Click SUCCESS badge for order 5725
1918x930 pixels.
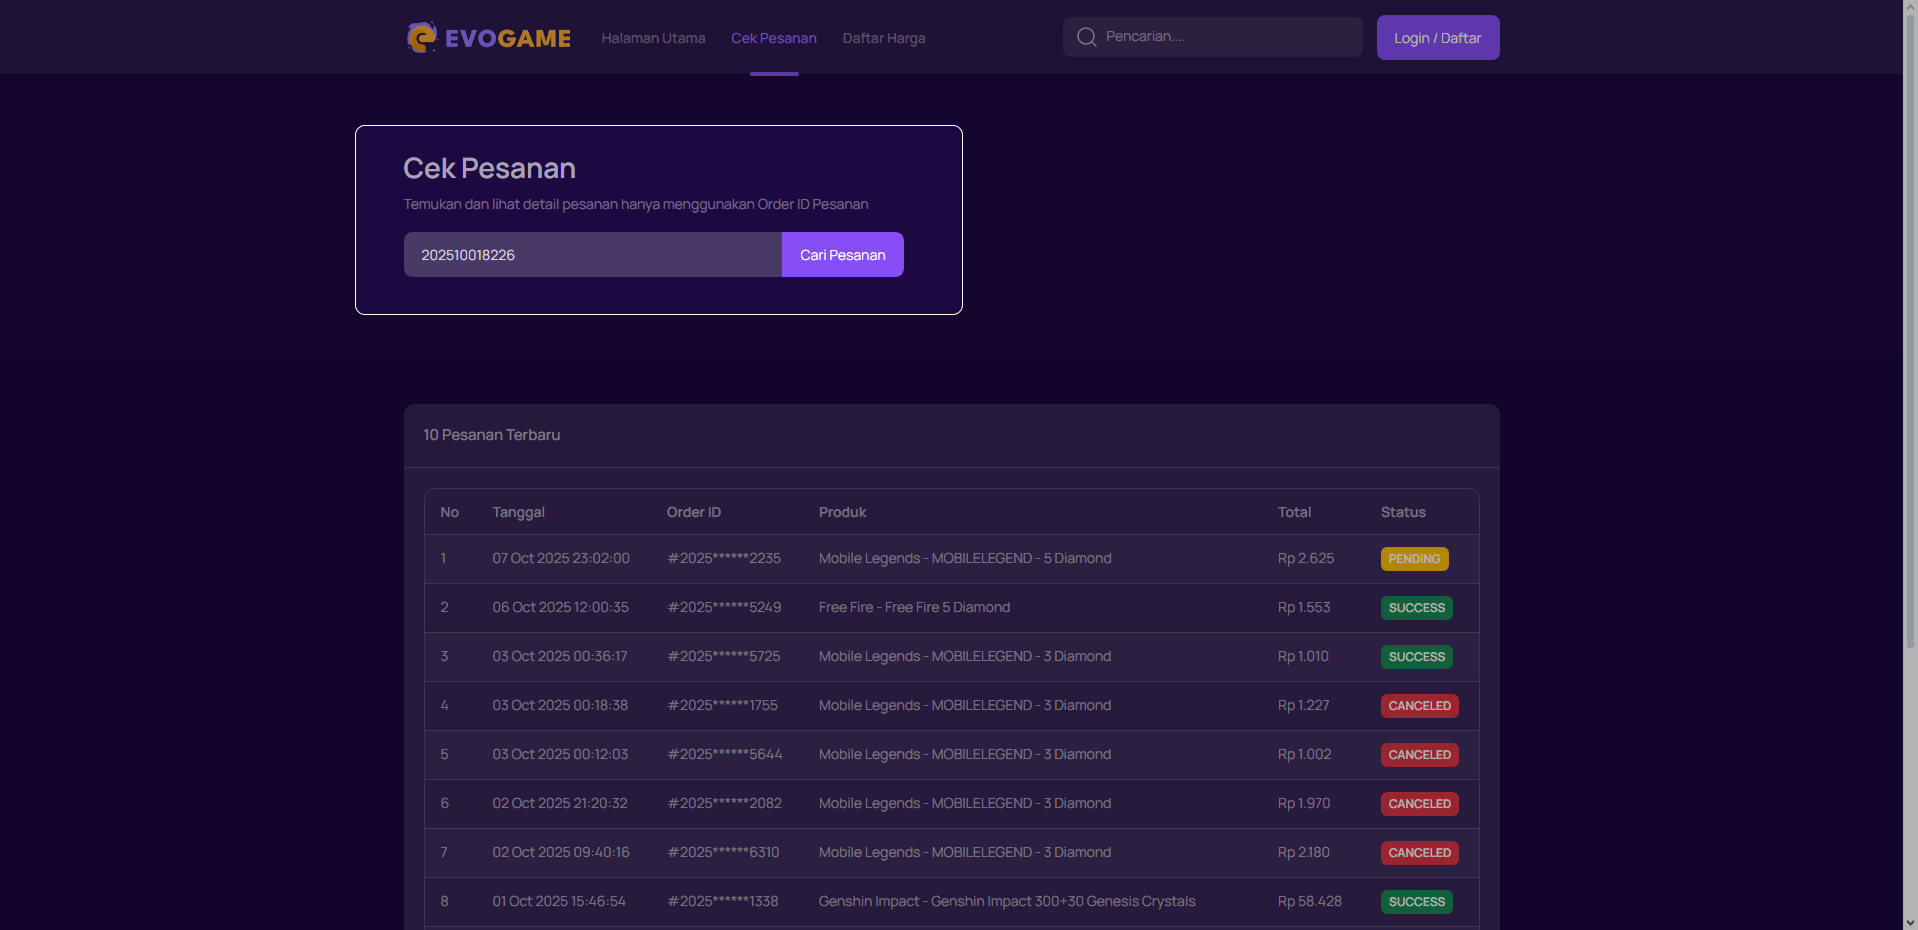pyautogui.click(x=1416, y=657)
